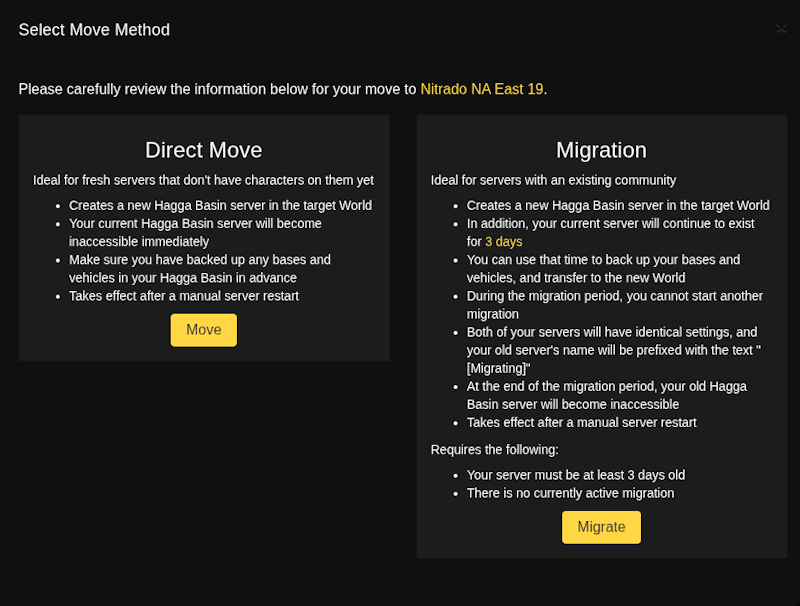Click Migration's "Takes effect after a manual server restart"
Viewport: 800px width, 606px height.
pyautogui.click(x=581, y=422)
